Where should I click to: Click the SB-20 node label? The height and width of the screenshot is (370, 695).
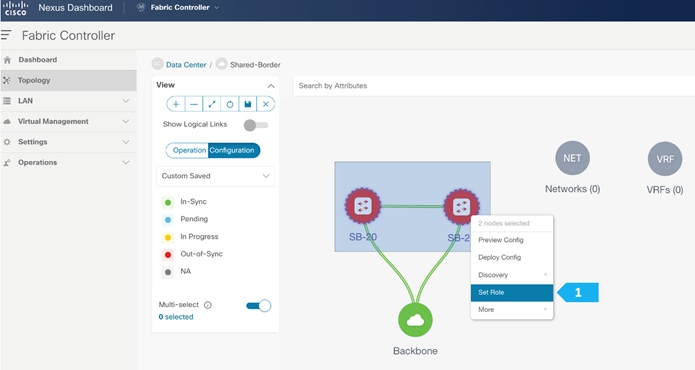[363, 237]
